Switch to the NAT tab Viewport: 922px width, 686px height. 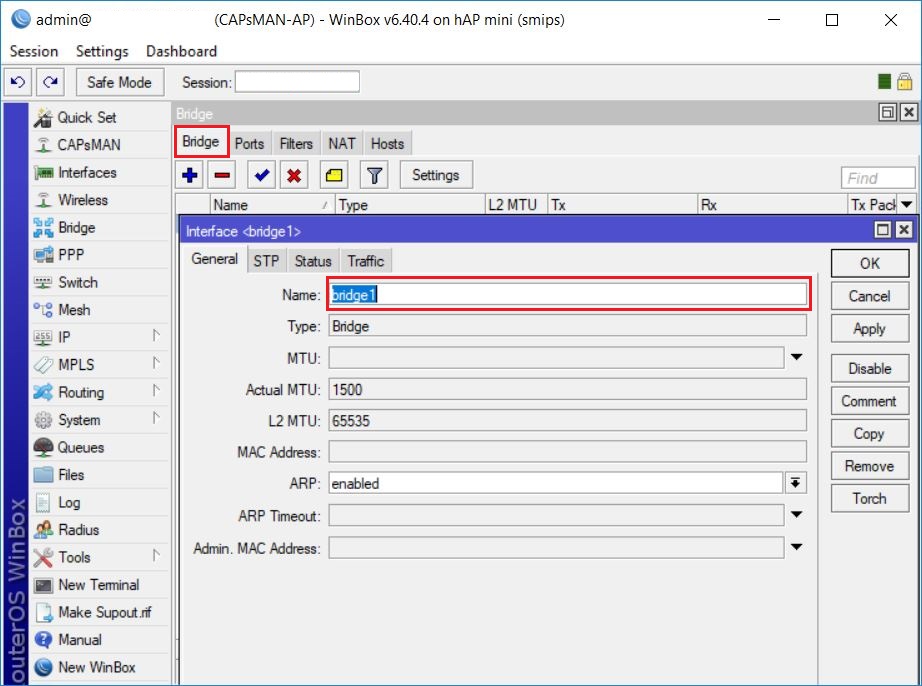(x=342, y=144)
